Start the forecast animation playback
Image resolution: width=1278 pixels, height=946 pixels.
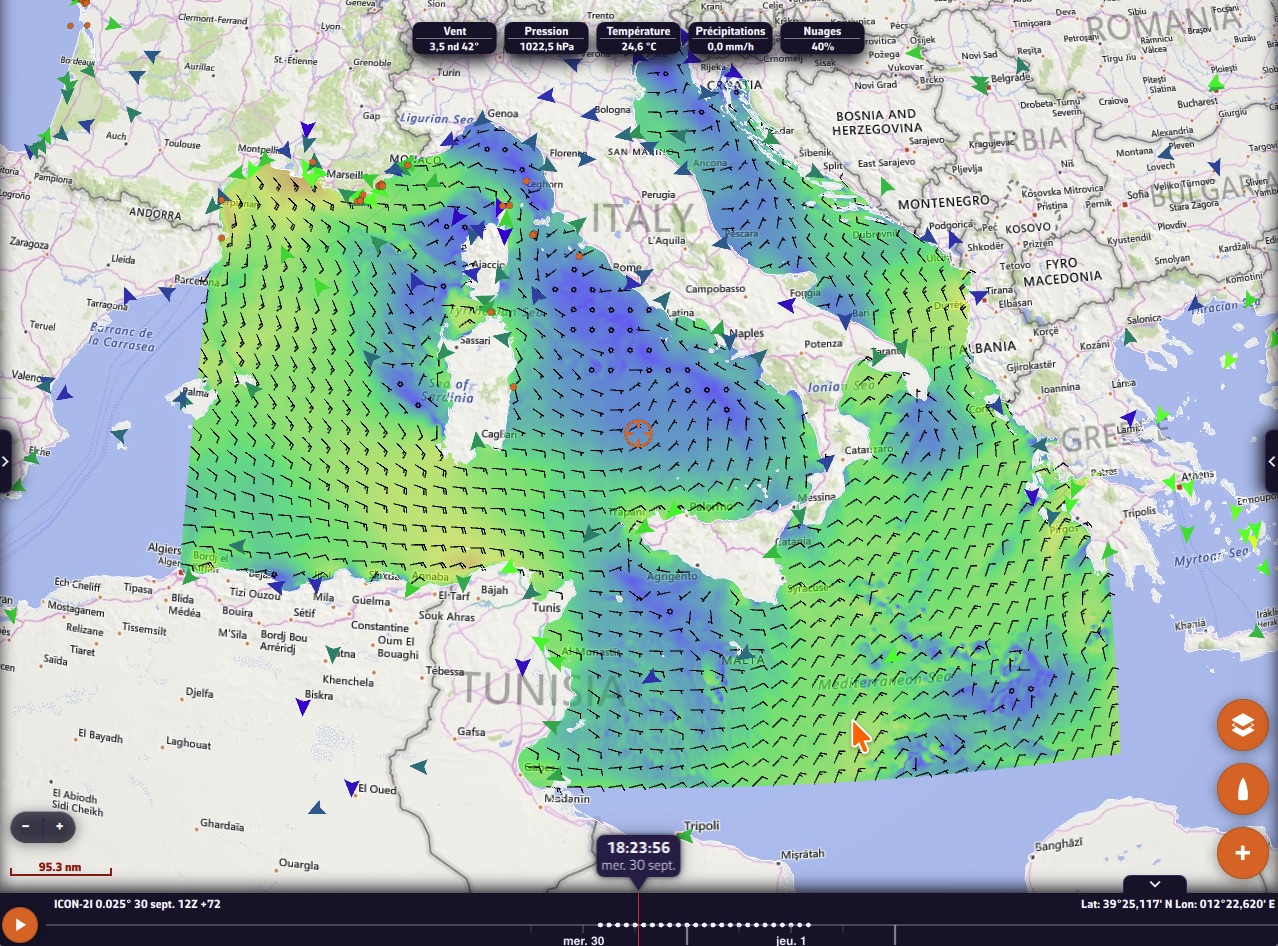(19, 925)
